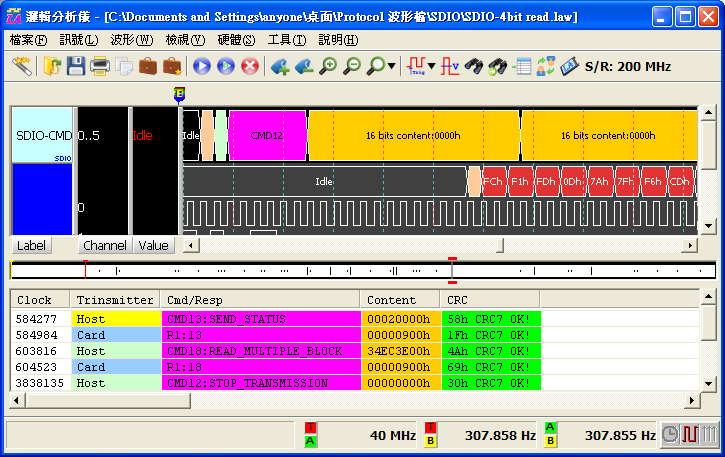The height and width of the screenshot is (457, 725).
Task: Click the B bar marker above waveform
Action: (x=179, y=95)
